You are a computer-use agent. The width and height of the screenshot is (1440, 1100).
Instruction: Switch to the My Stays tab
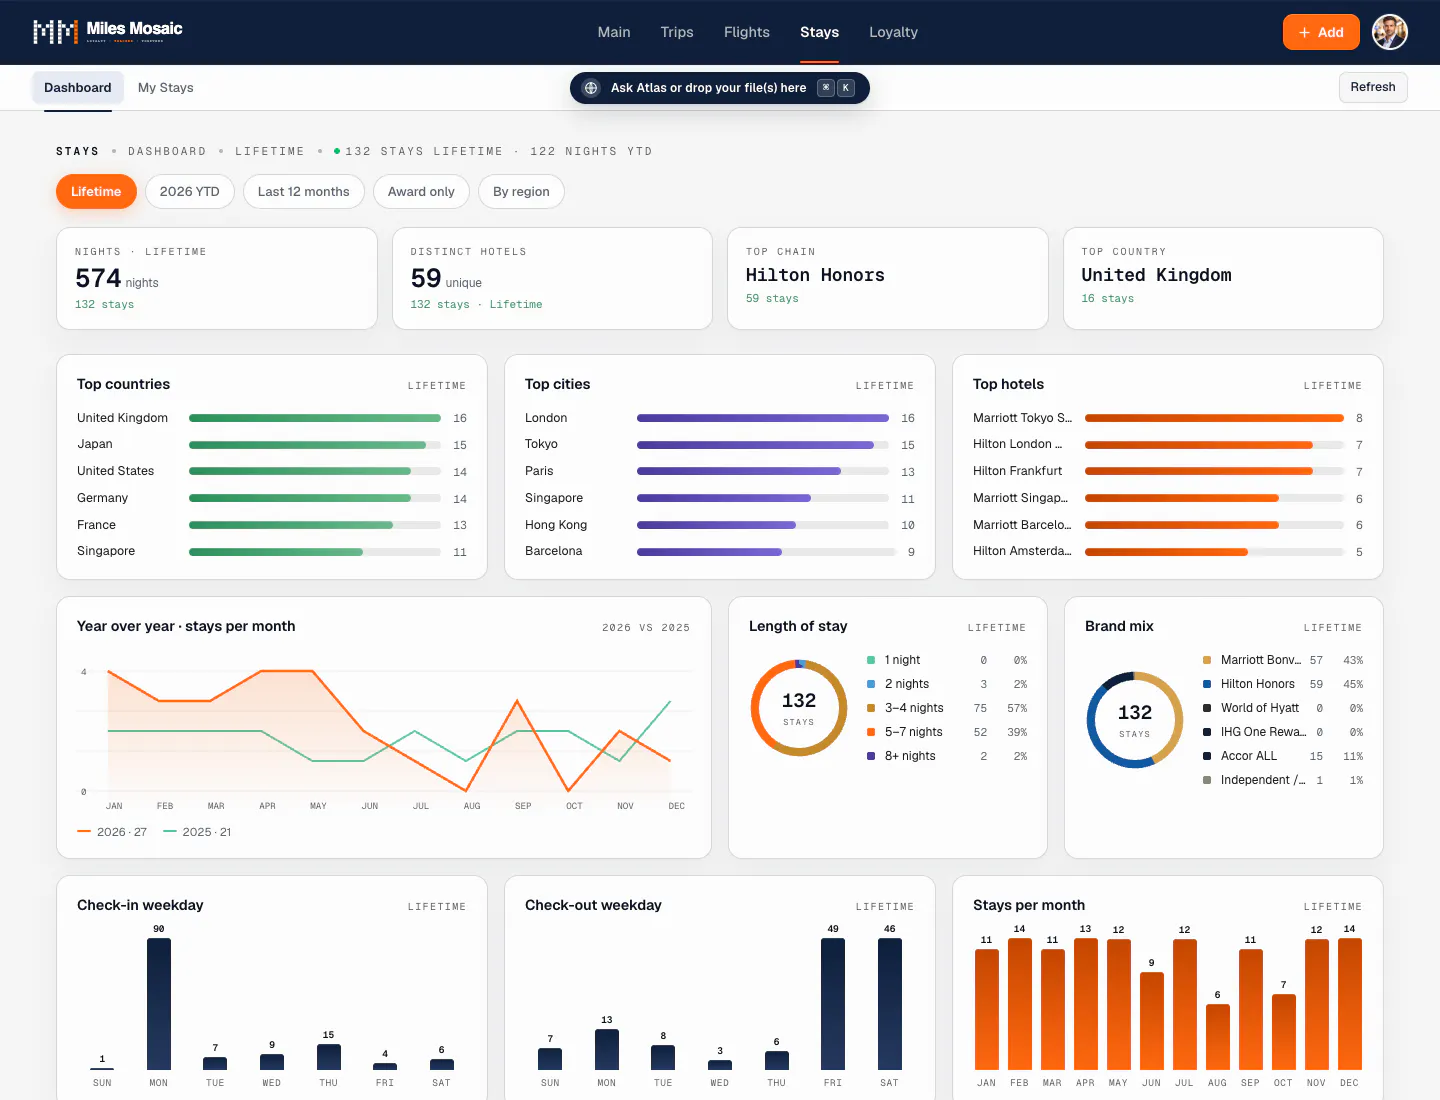coord(166,88)
